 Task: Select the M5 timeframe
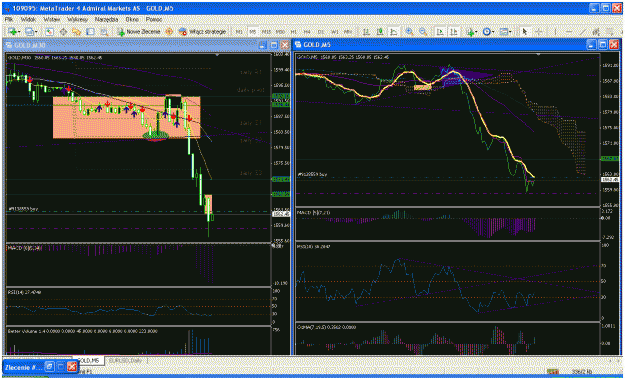[252, 32]
